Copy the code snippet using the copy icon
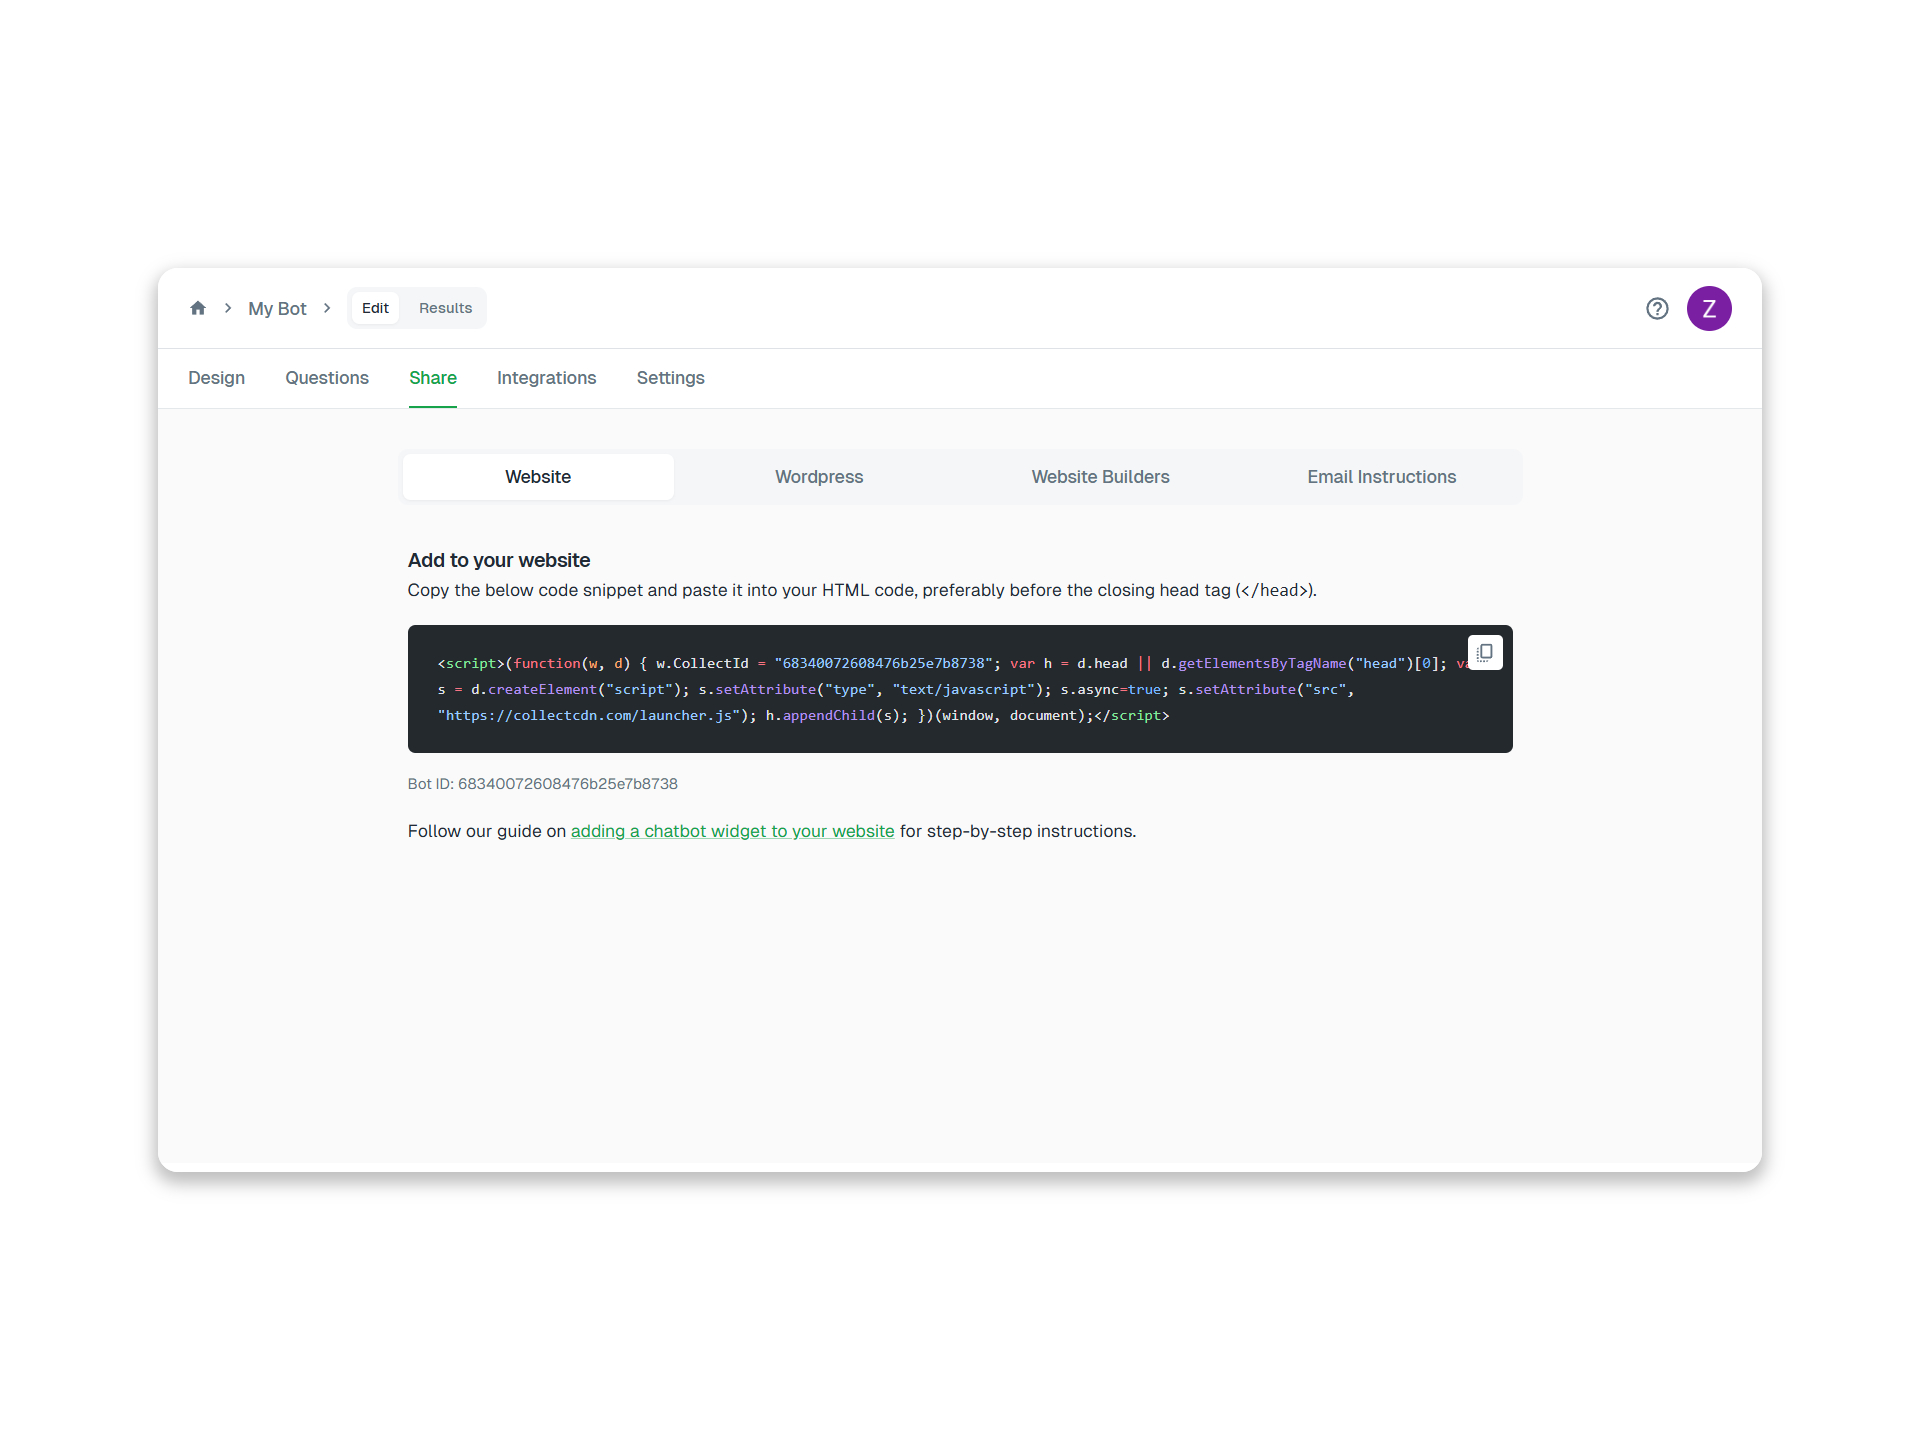This screenshot has width=1920, height=1440. 1485,652
